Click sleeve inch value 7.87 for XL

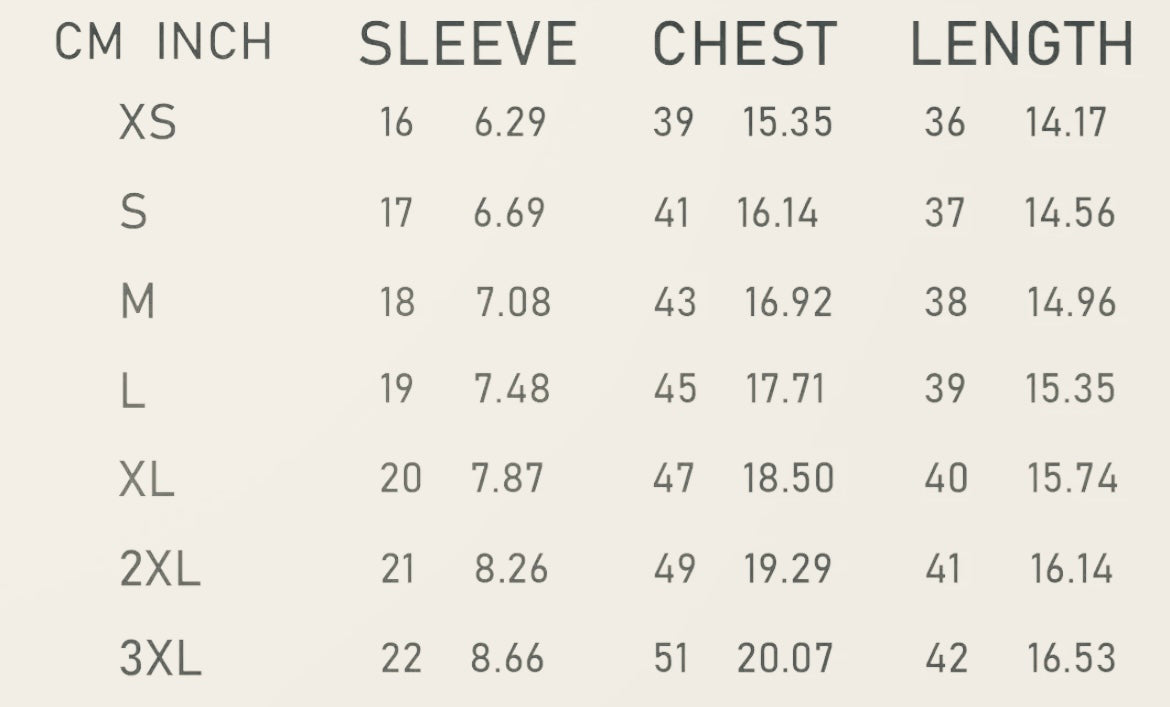coord(507,479)
